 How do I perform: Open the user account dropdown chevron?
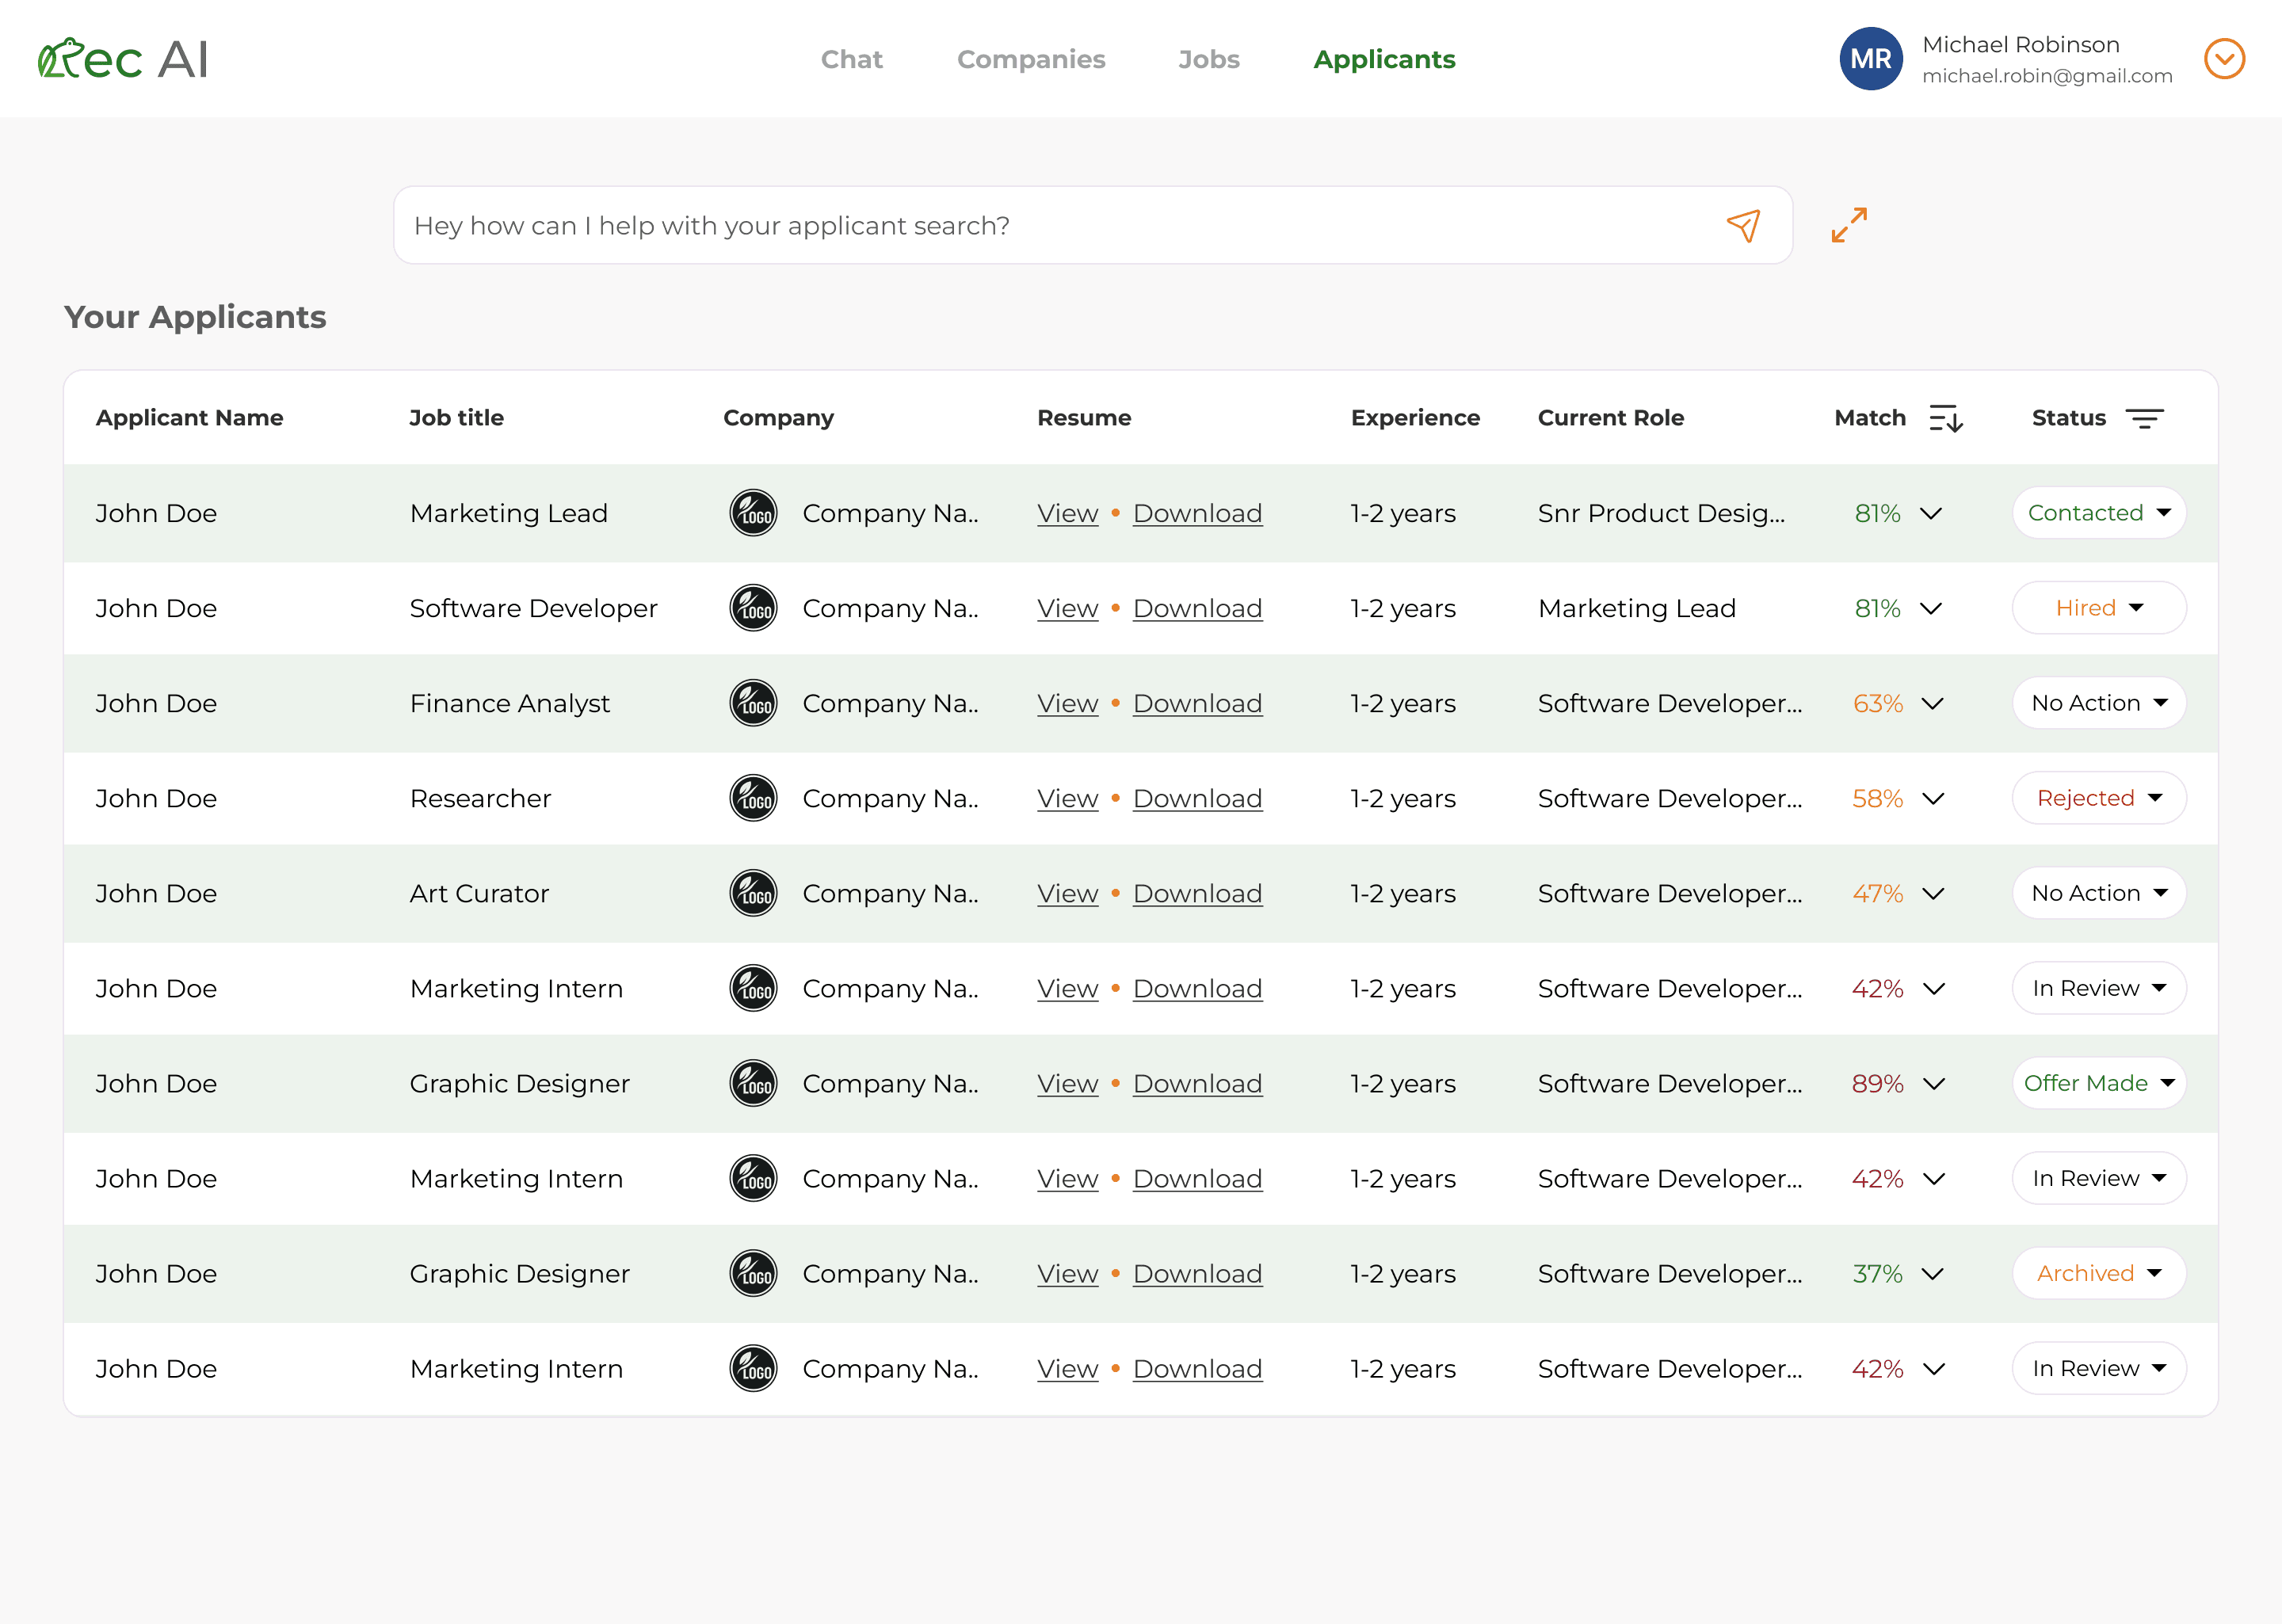(2224, 59)
